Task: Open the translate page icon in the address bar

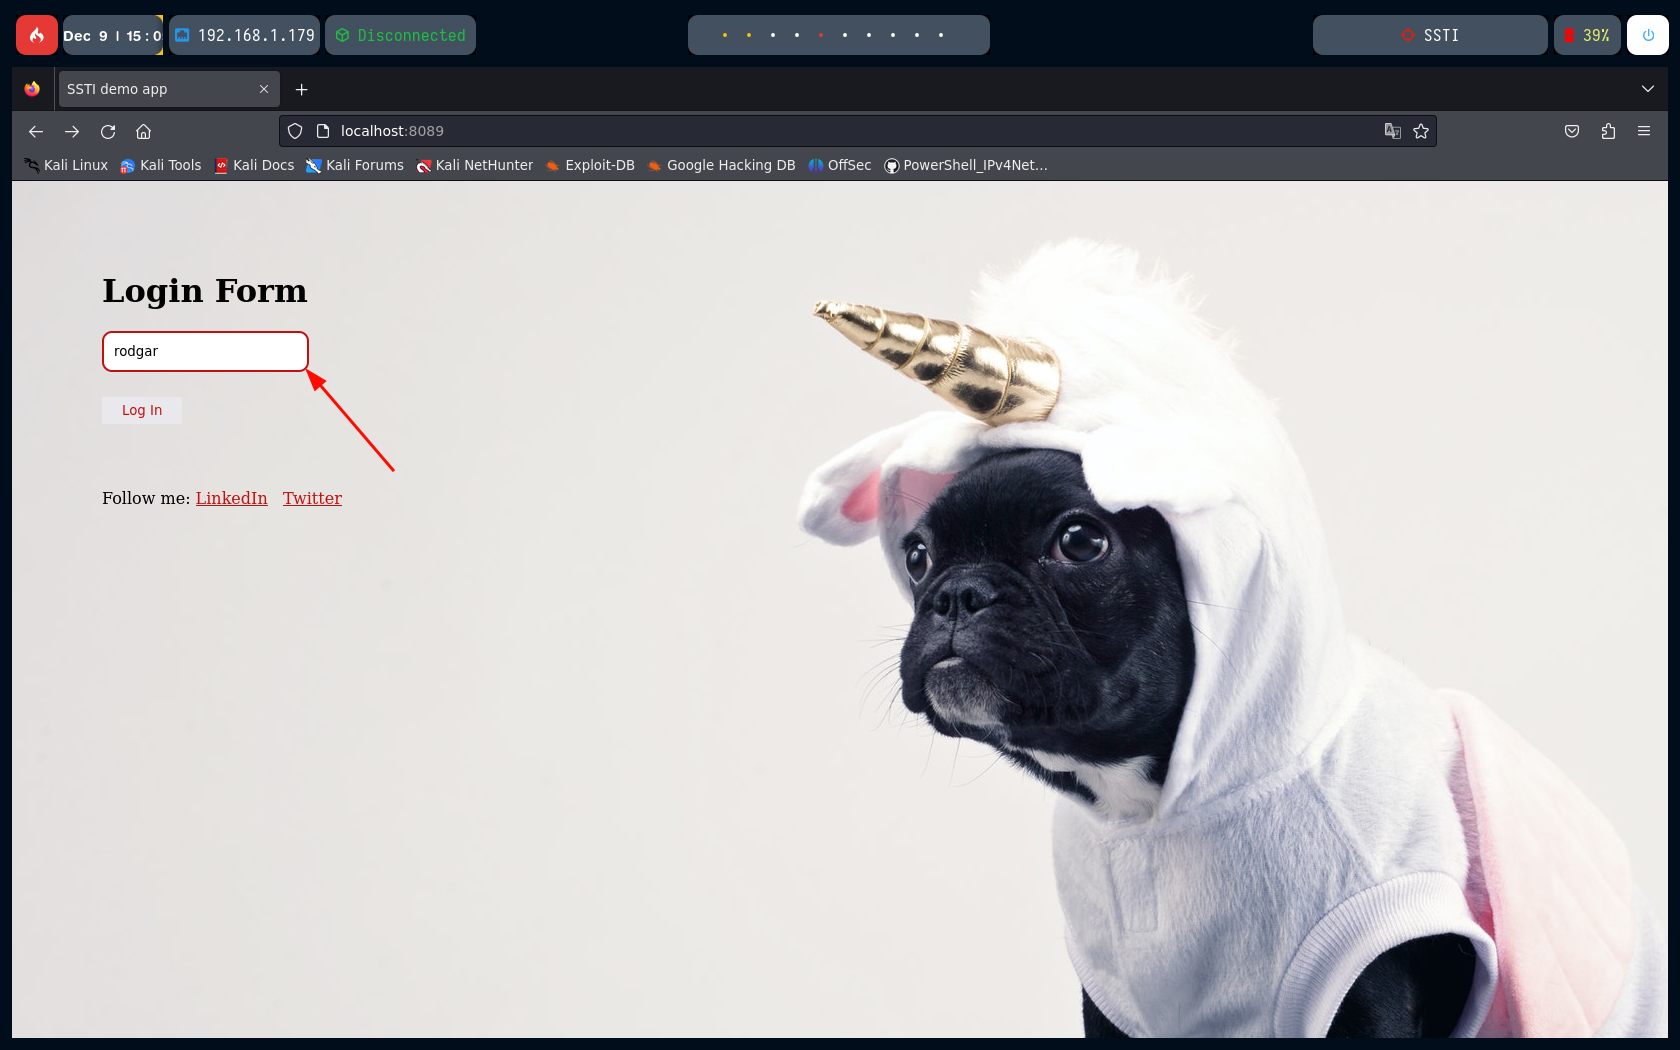Action: [x=1392, y=131]
